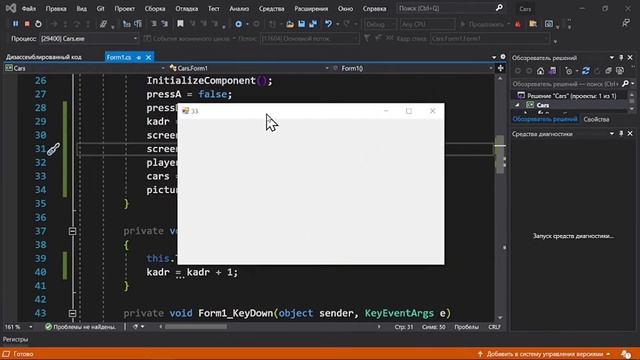Click the uncomment selection lines icon
640x360 pixels.
pos(164,24)
